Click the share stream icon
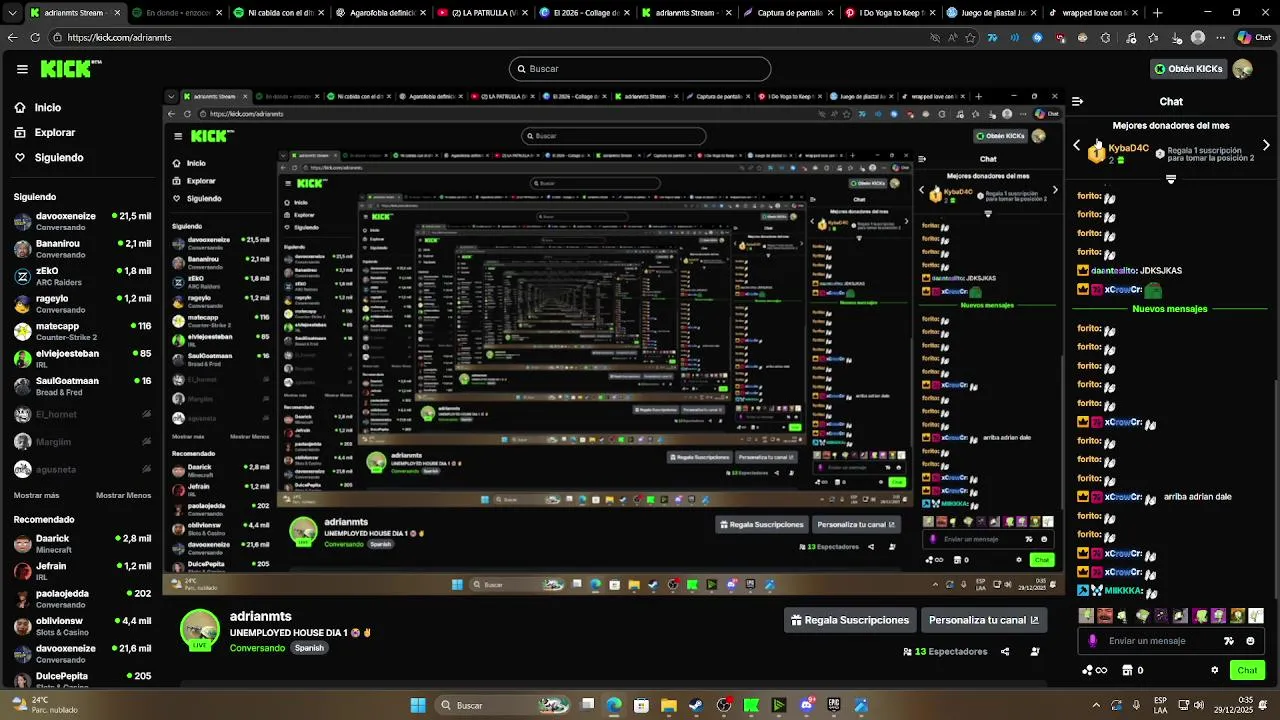Viewport: 1280px width, 720px height. tap(1005, 652)
